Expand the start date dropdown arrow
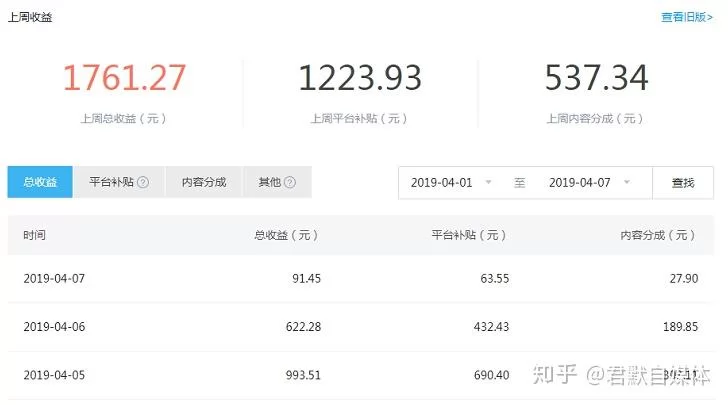728x405 pixels. point(488,183)
